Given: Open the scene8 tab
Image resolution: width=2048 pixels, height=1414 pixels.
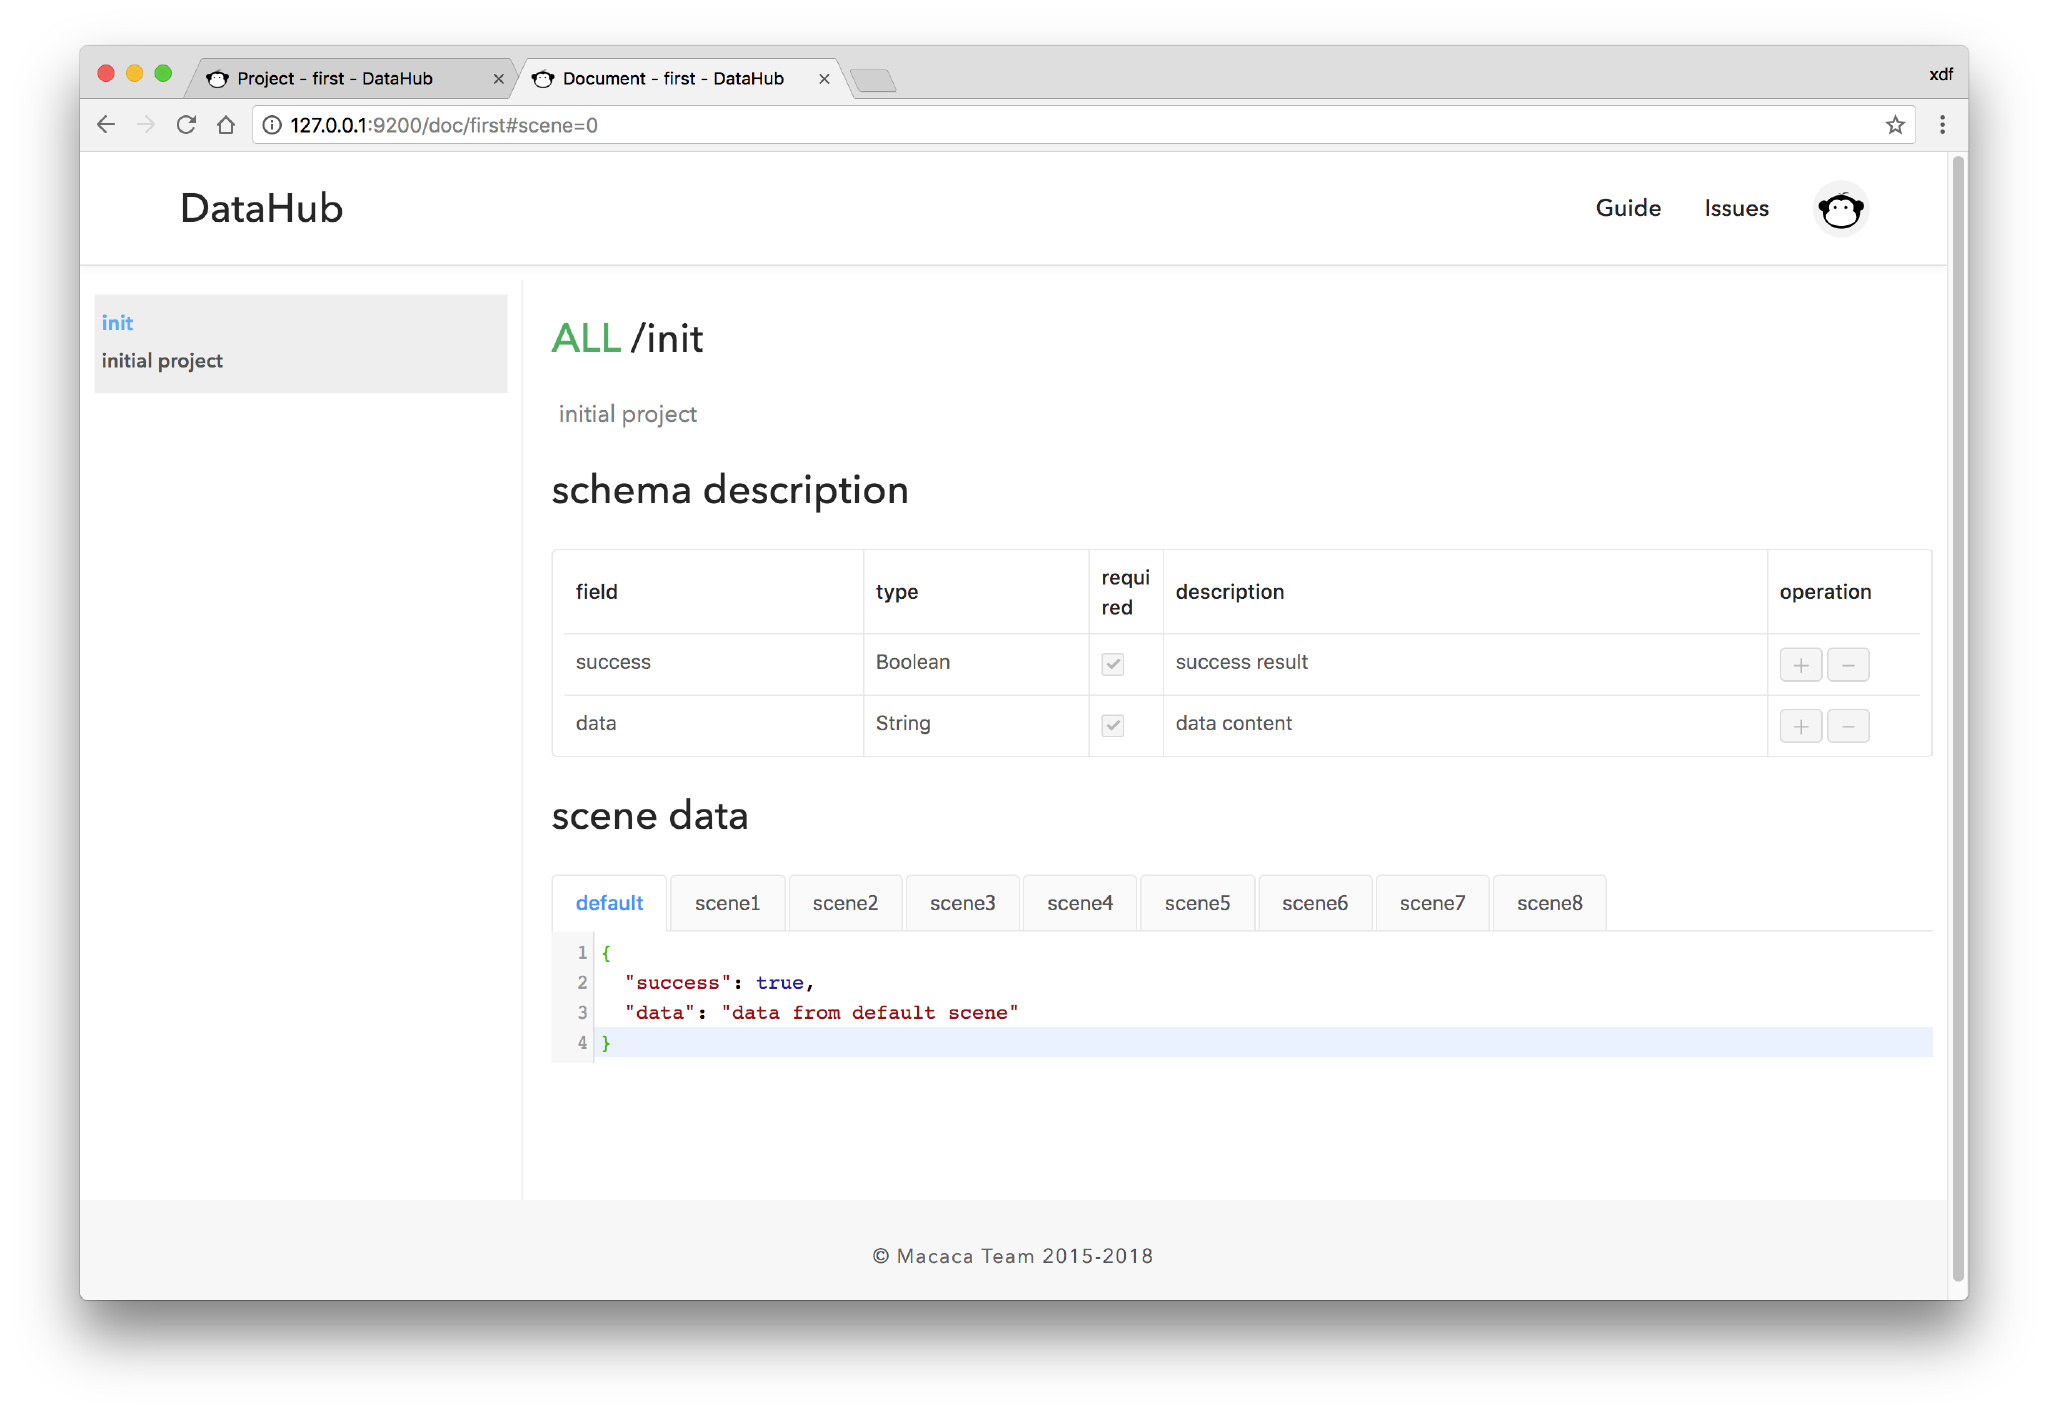Looking at the screenshot, I should (x=1549, y=903).
